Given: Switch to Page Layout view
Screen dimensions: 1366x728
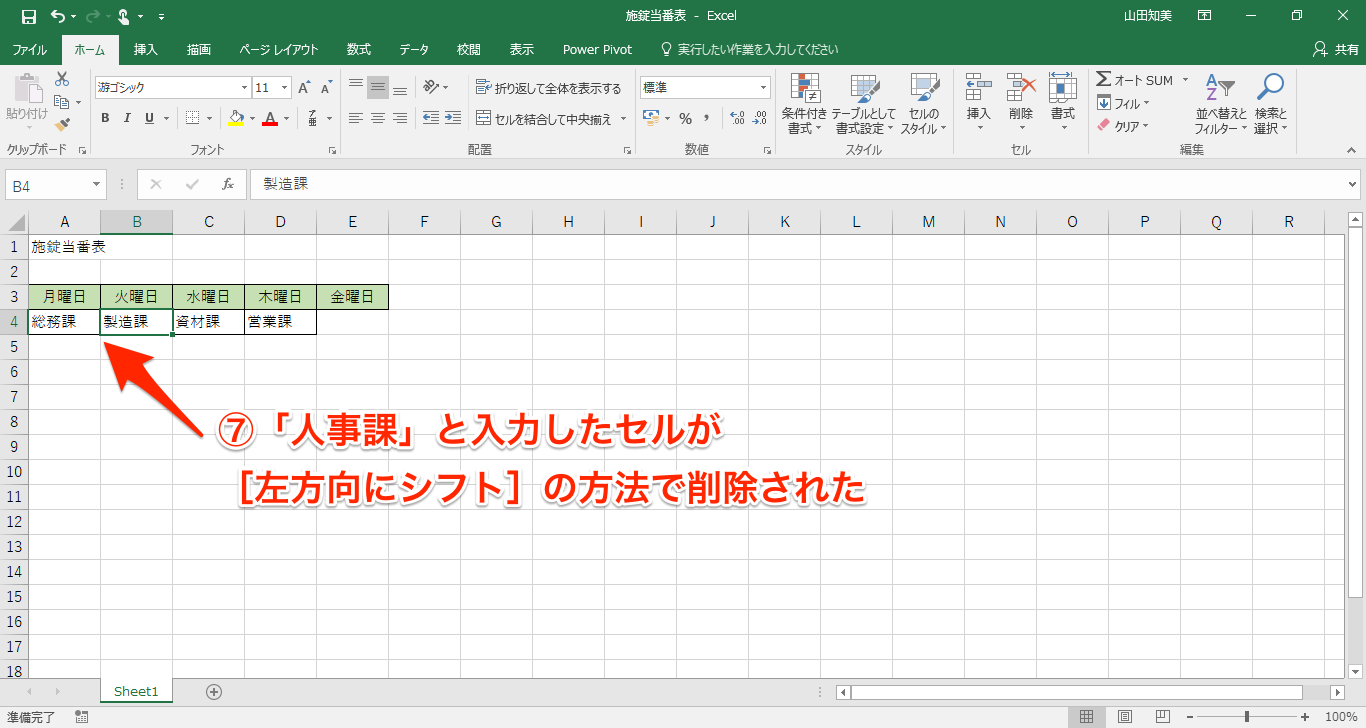Looking at the screenshot, I should [x=1125, y=716].
